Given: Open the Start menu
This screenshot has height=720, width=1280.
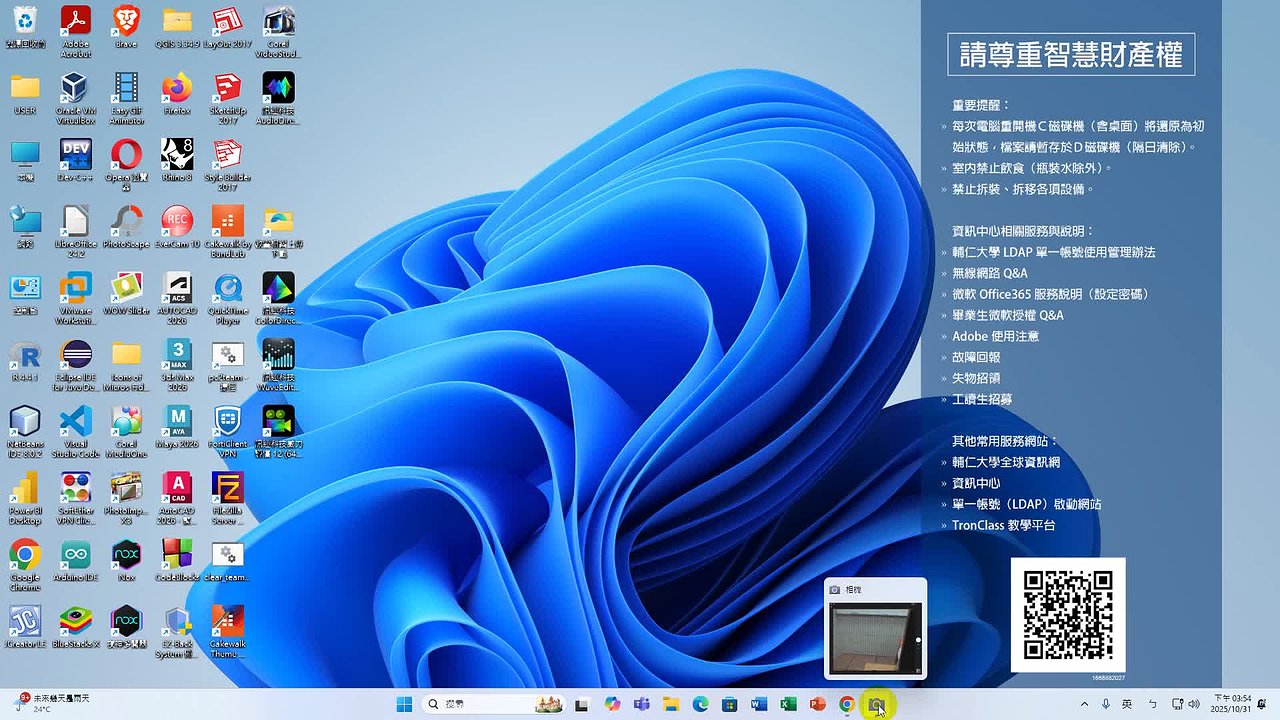Looking at the screenshot, I should 404,704.
